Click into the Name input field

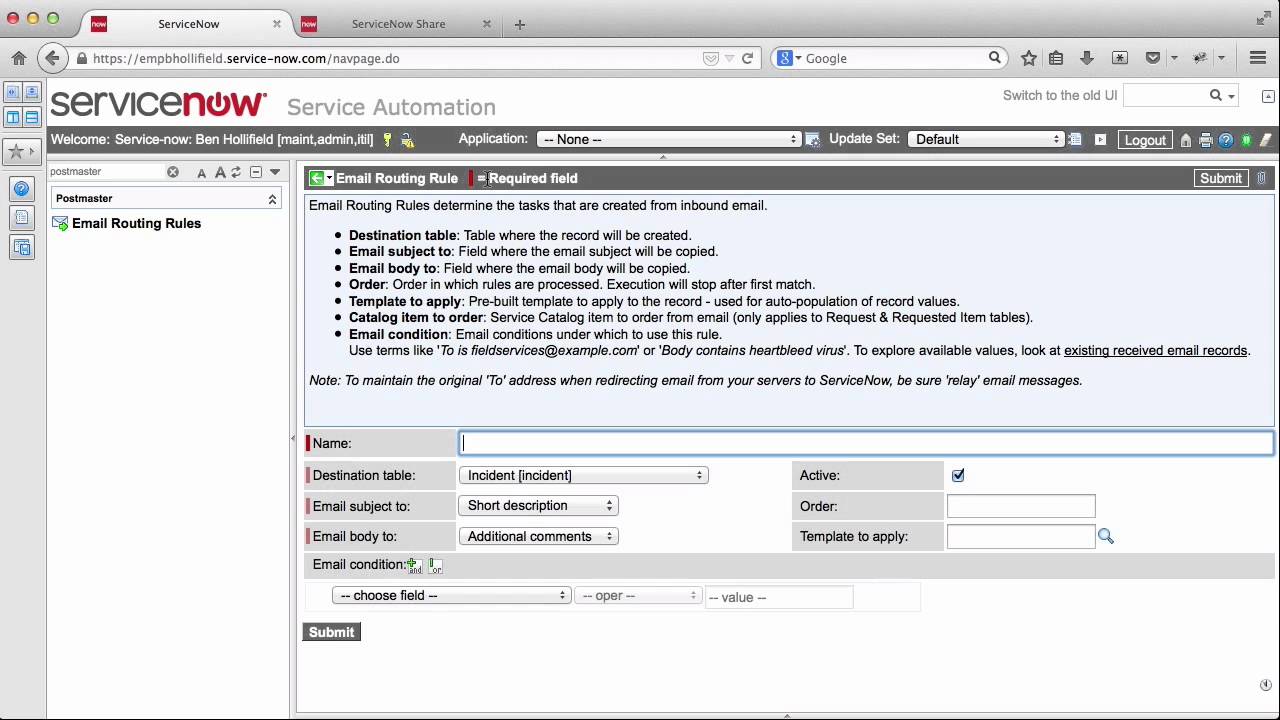tap(866, 444)
